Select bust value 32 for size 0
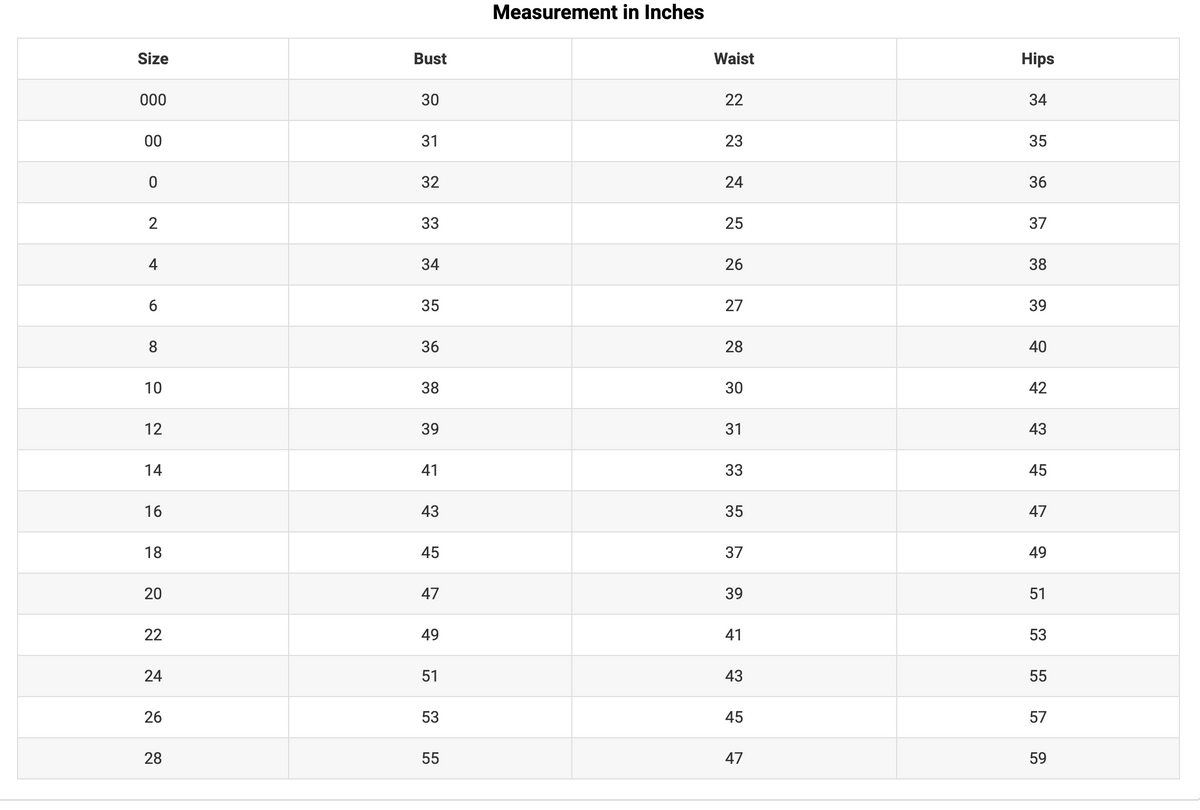Viewport: 1200px width, 810px height. [x=430, y=182]
